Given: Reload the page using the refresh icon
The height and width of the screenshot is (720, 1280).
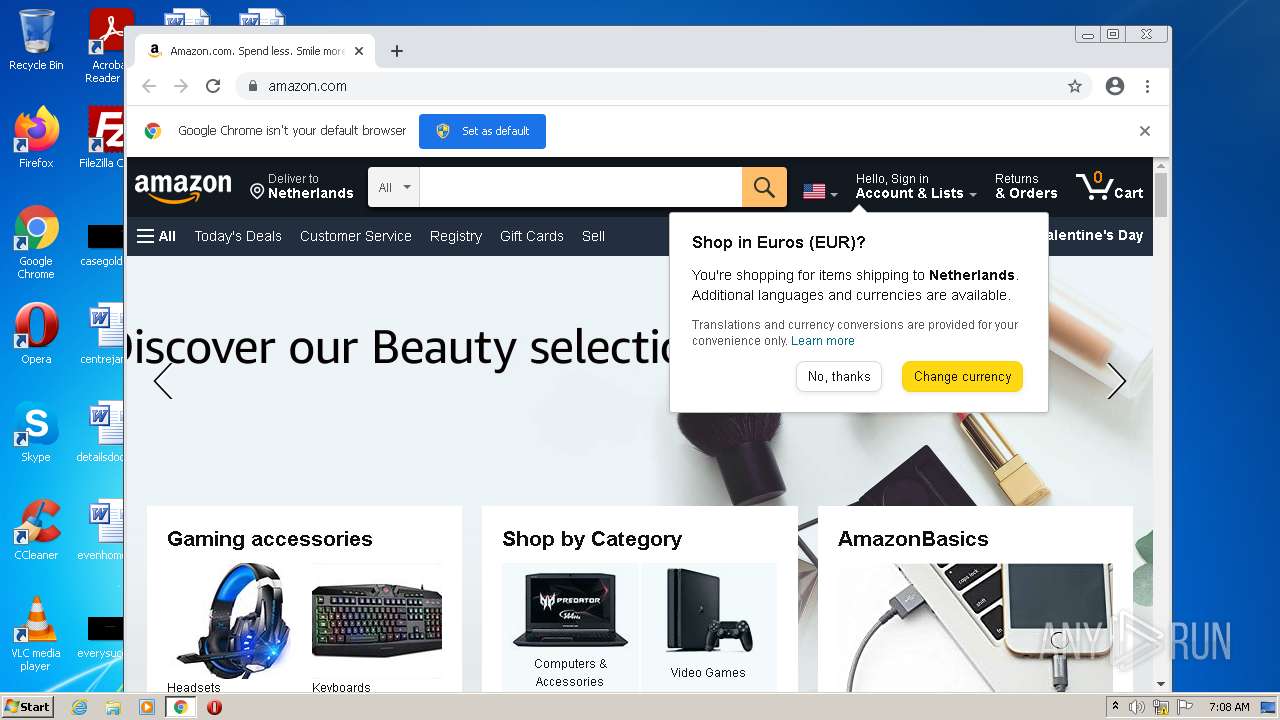Looking at the screenshot, I should tap(213, 86).
